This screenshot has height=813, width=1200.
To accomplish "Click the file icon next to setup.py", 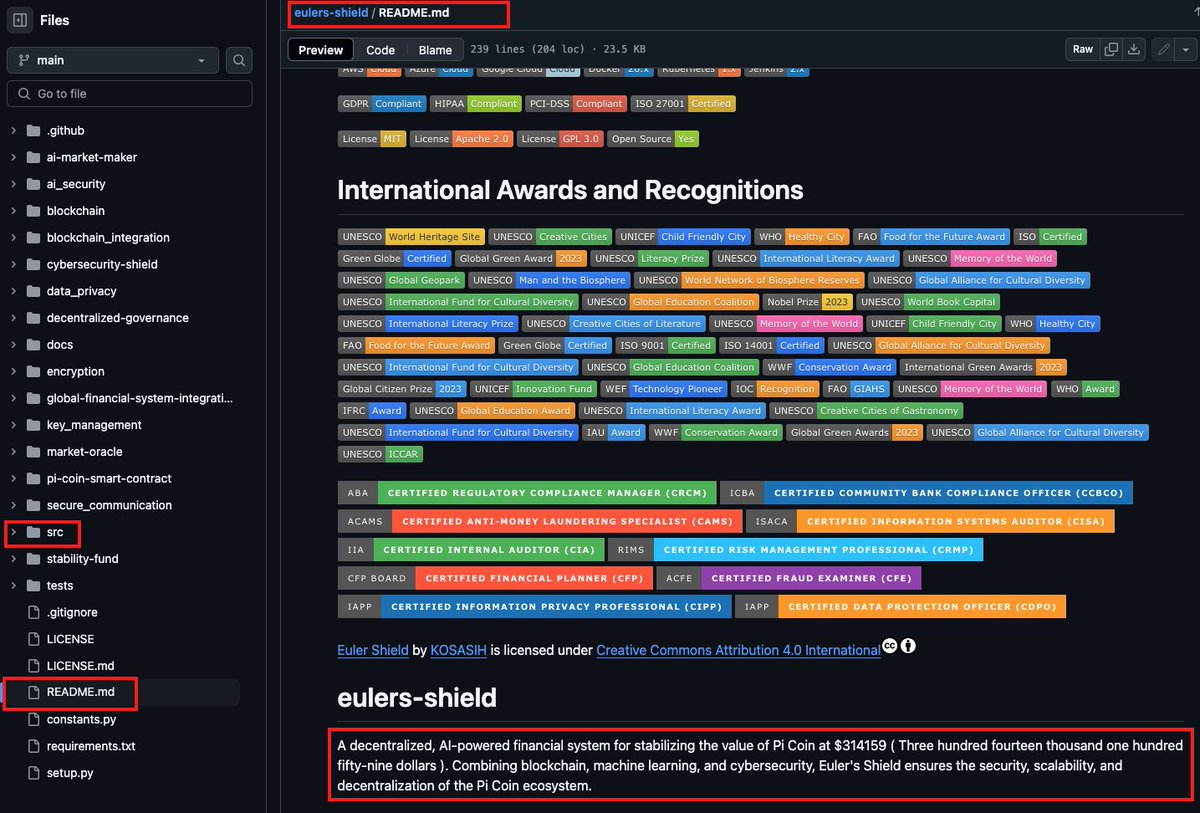I will coord(34,773).
